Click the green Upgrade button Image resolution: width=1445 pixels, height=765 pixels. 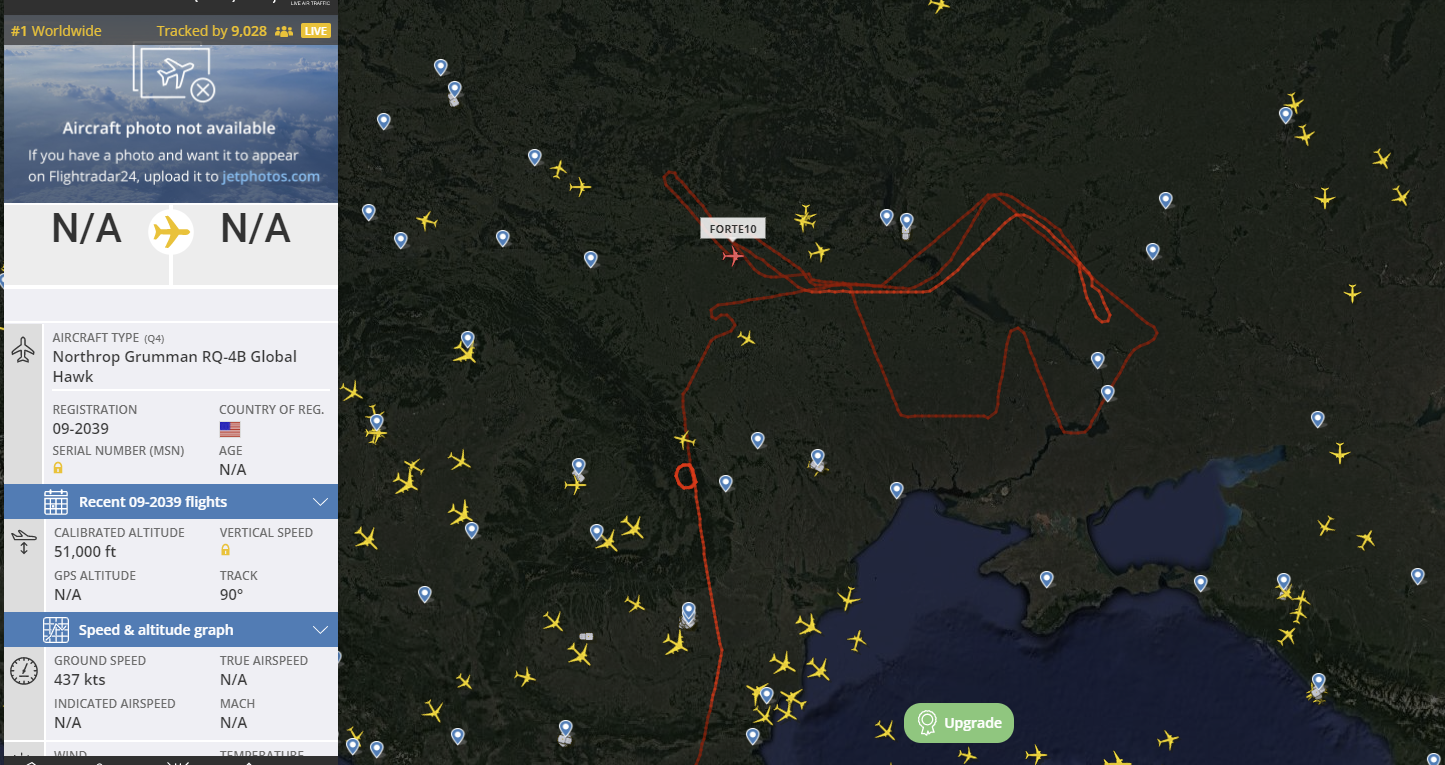point(959,723)
